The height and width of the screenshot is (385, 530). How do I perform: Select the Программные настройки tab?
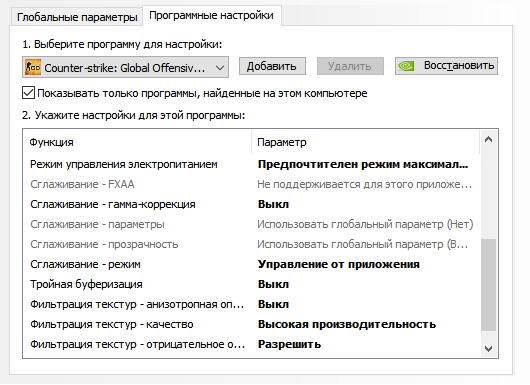pos(212,16)
